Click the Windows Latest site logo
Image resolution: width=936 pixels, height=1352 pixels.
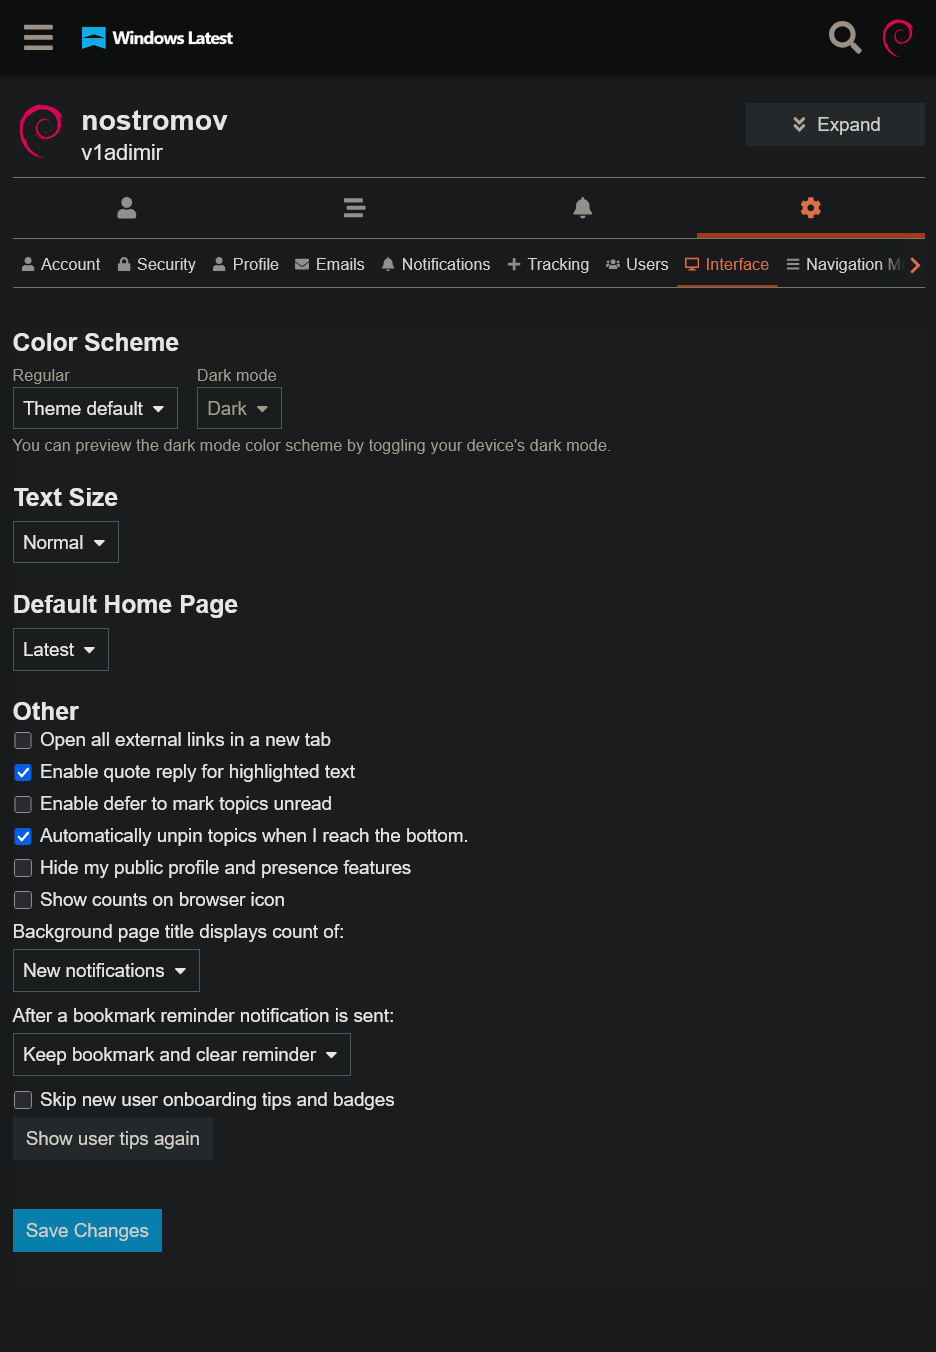(157, 38)
